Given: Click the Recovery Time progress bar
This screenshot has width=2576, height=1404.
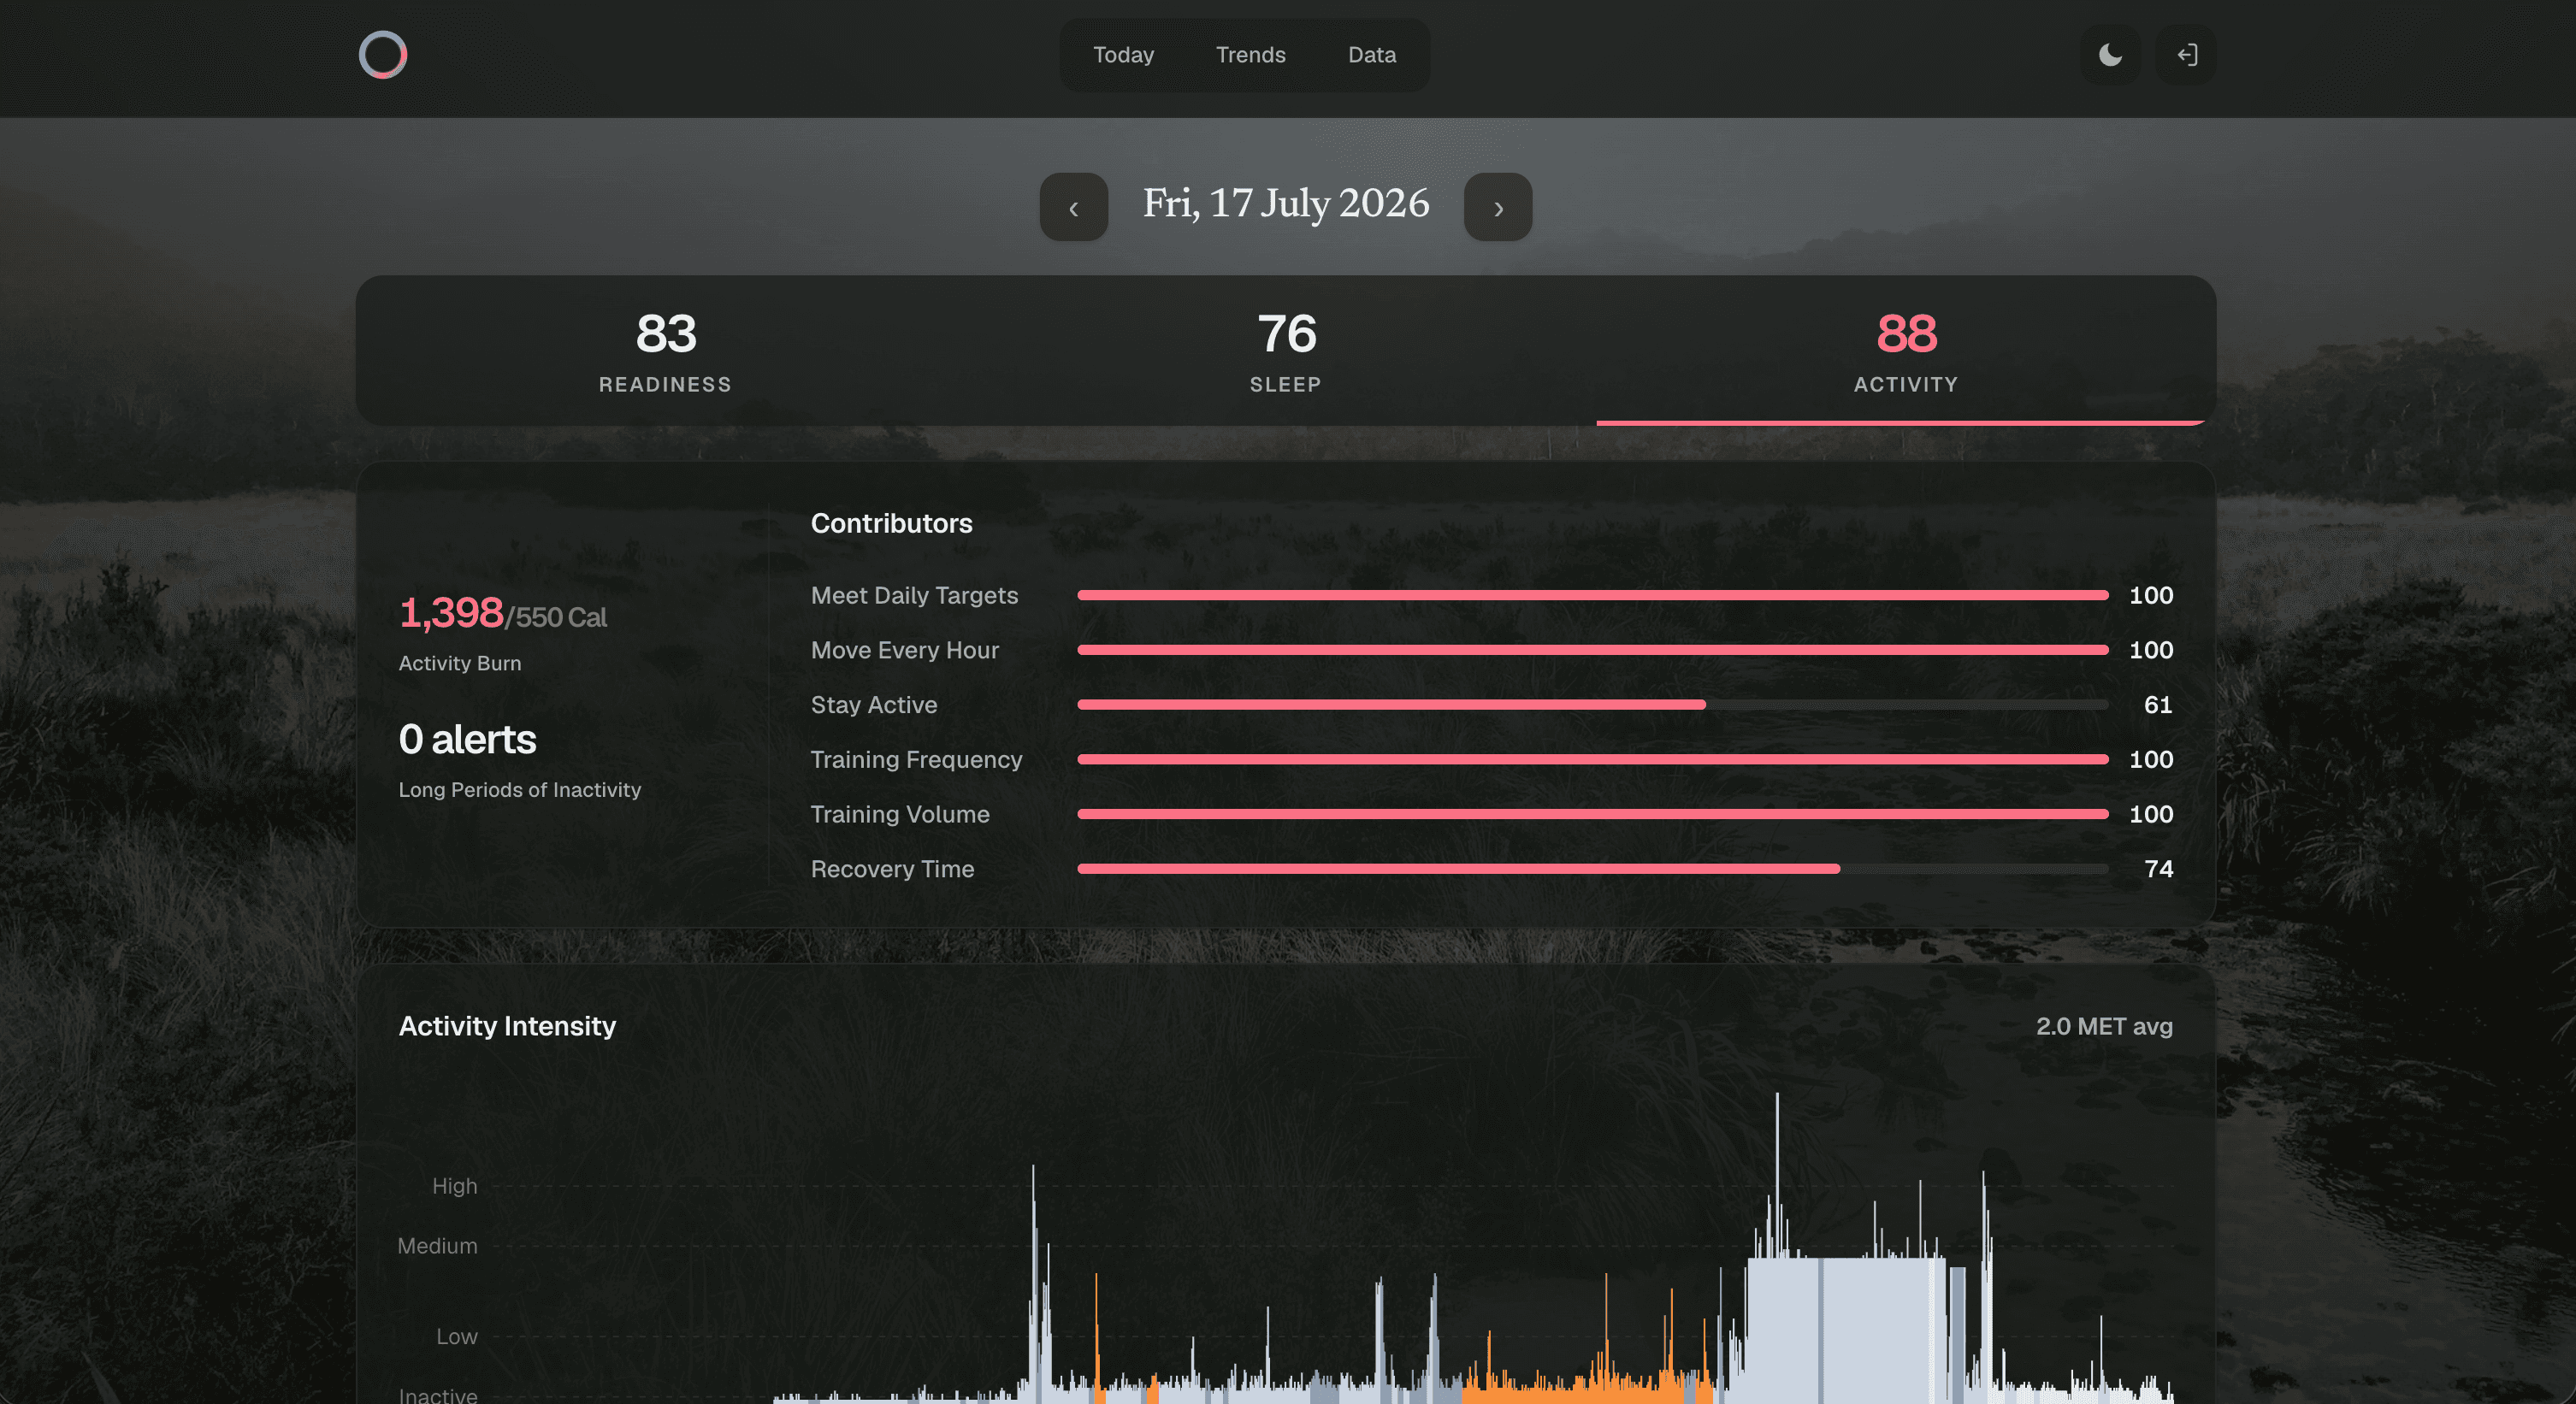Looking at the screenshot, I should [x=1593, y=869].
